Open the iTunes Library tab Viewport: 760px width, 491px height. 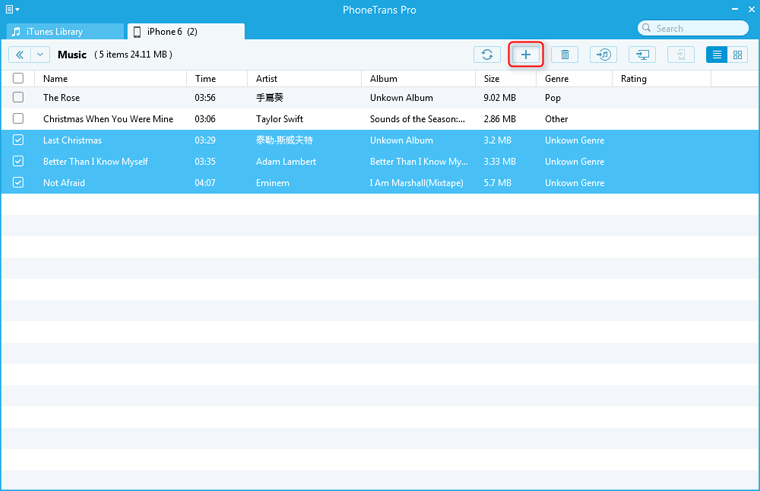click(62, 32)
